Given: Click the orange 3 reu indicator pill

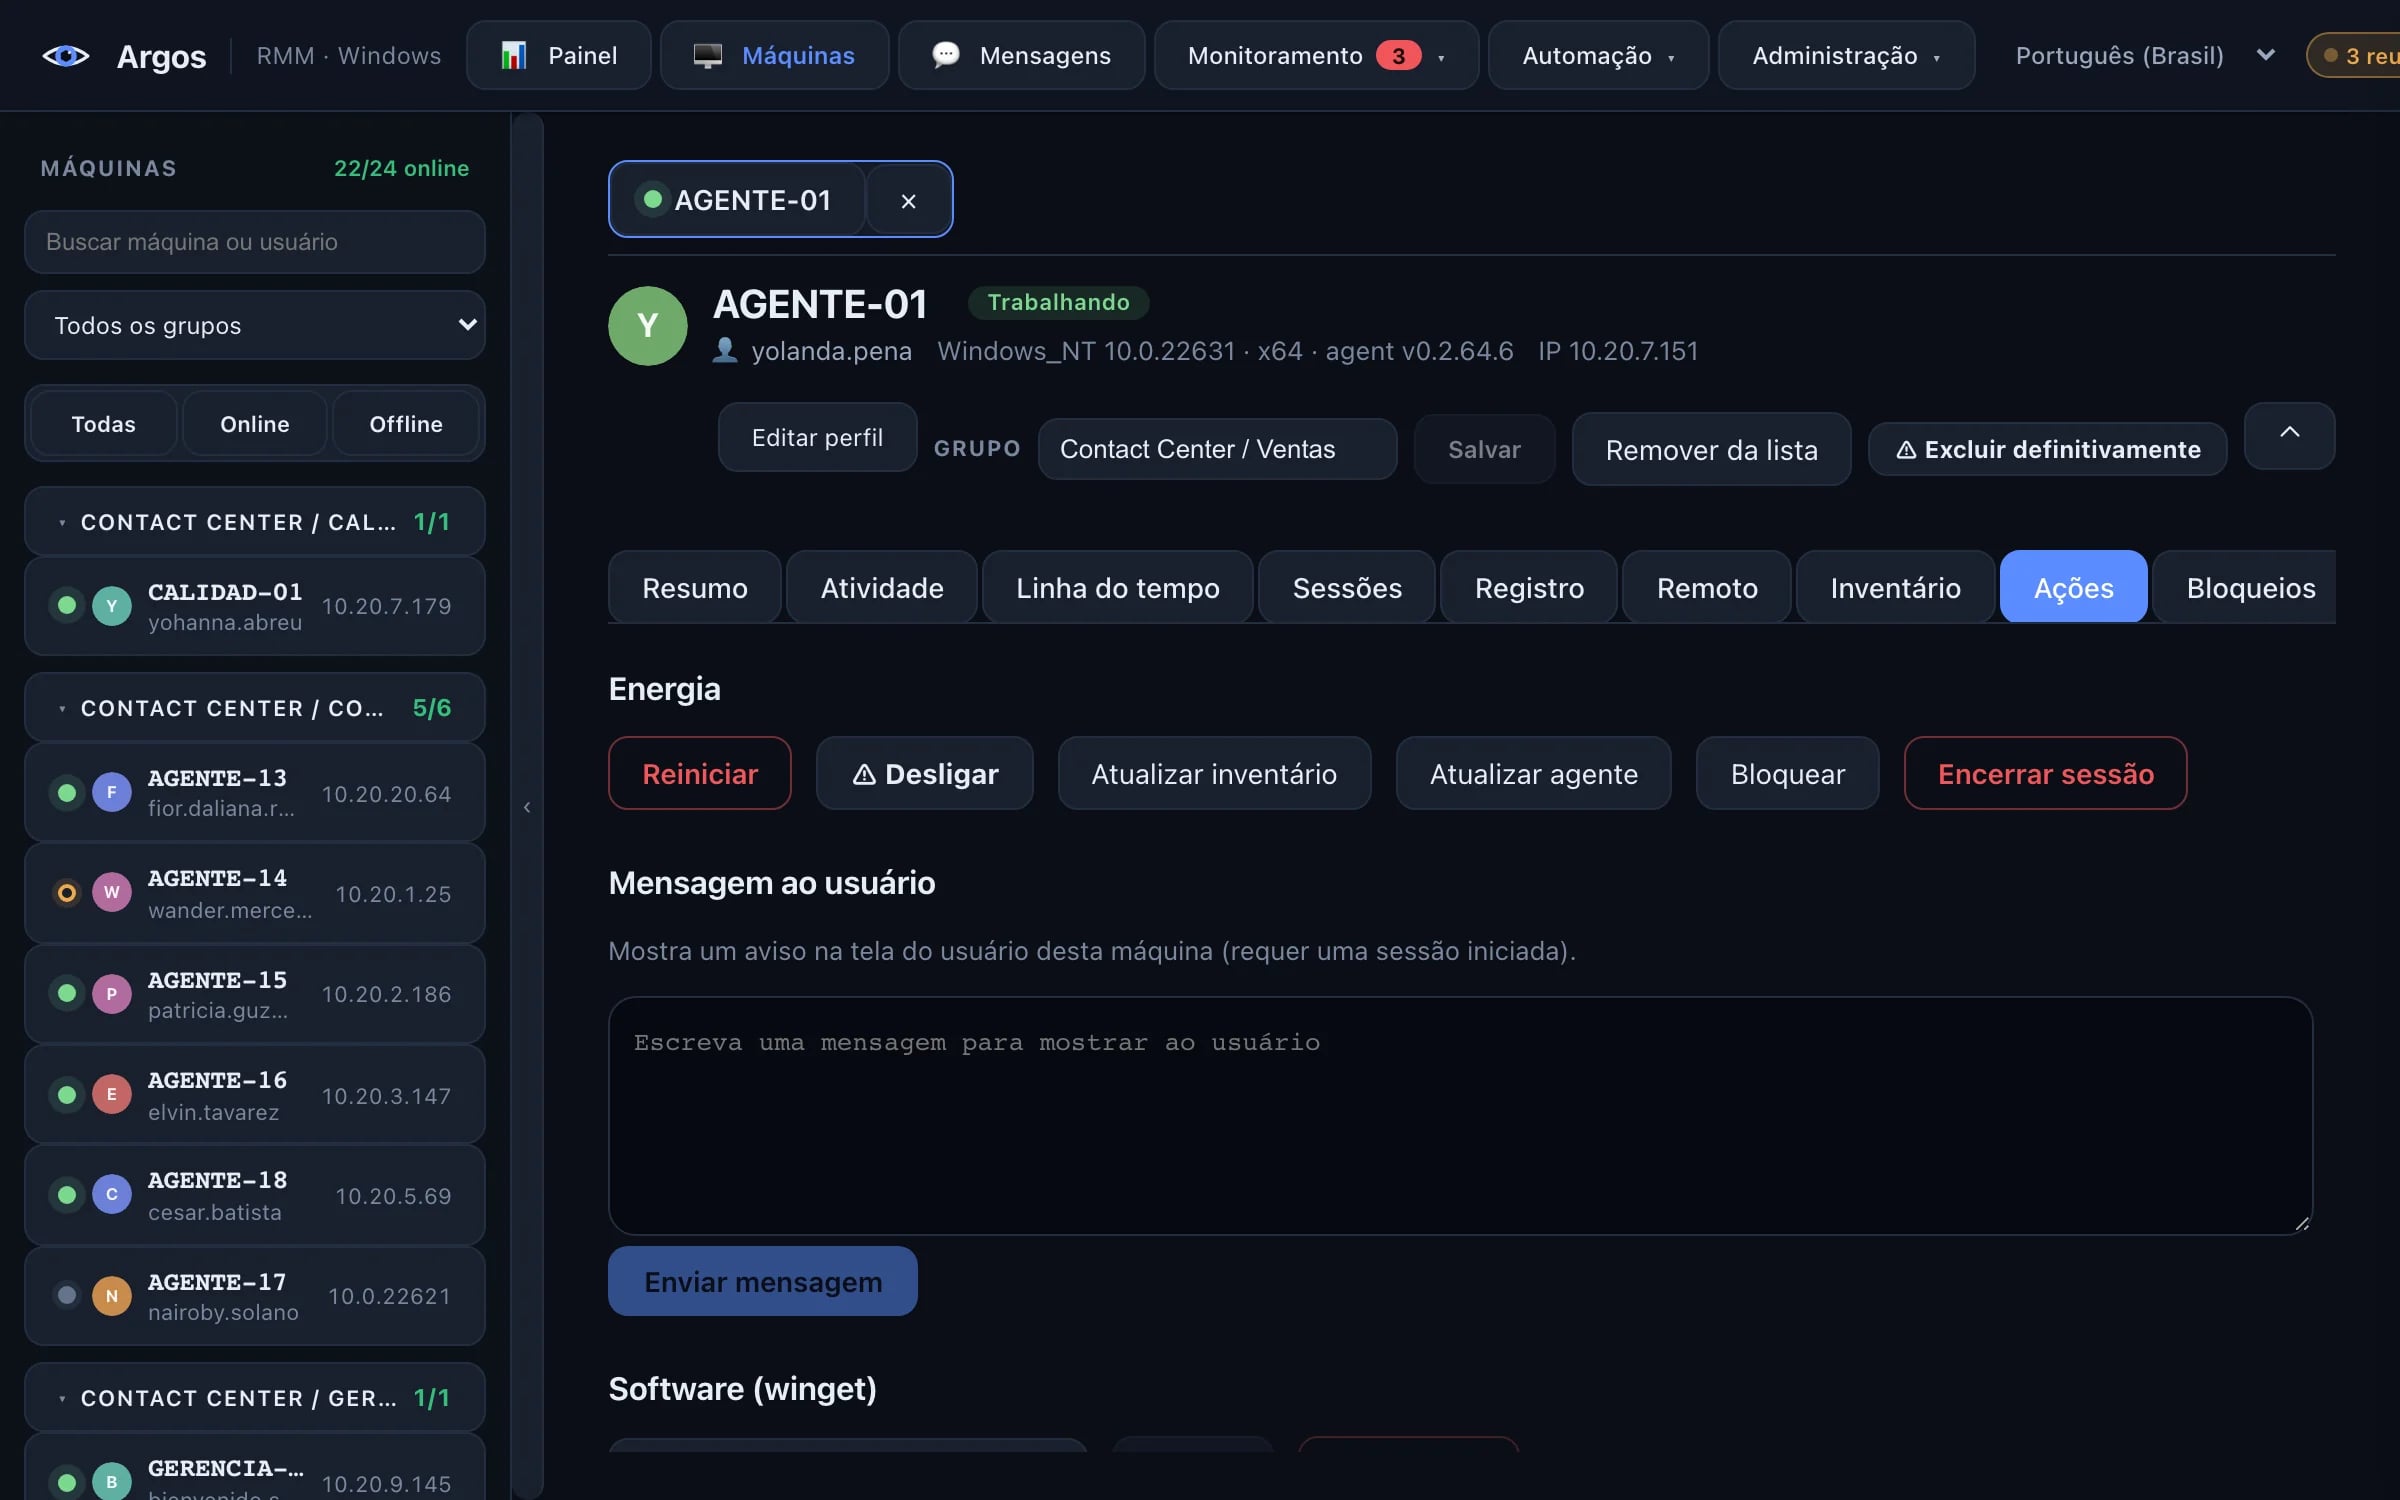Looking at the screenshot, I should click(2356, 56).
